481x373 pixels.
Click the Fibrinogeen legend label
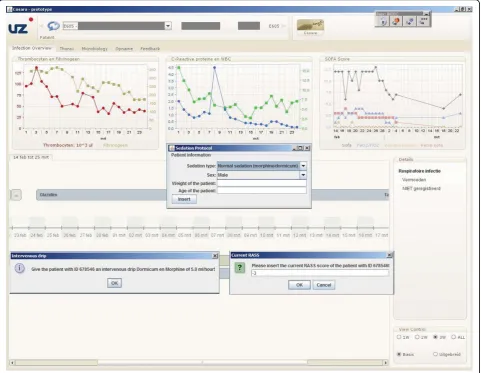click(115, 145)
